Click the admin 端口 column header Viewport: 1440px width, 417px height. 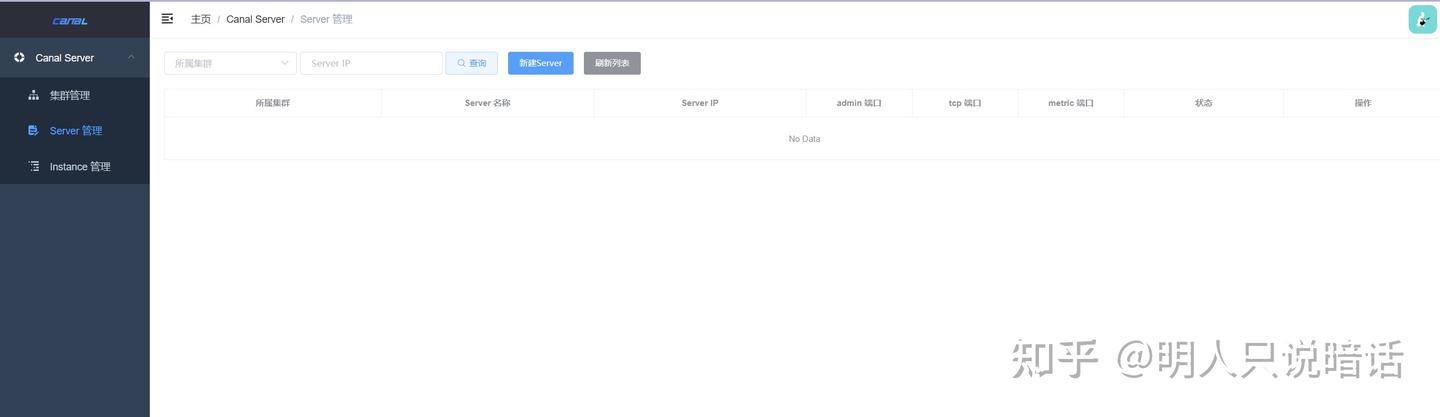[x=859, y=103]
